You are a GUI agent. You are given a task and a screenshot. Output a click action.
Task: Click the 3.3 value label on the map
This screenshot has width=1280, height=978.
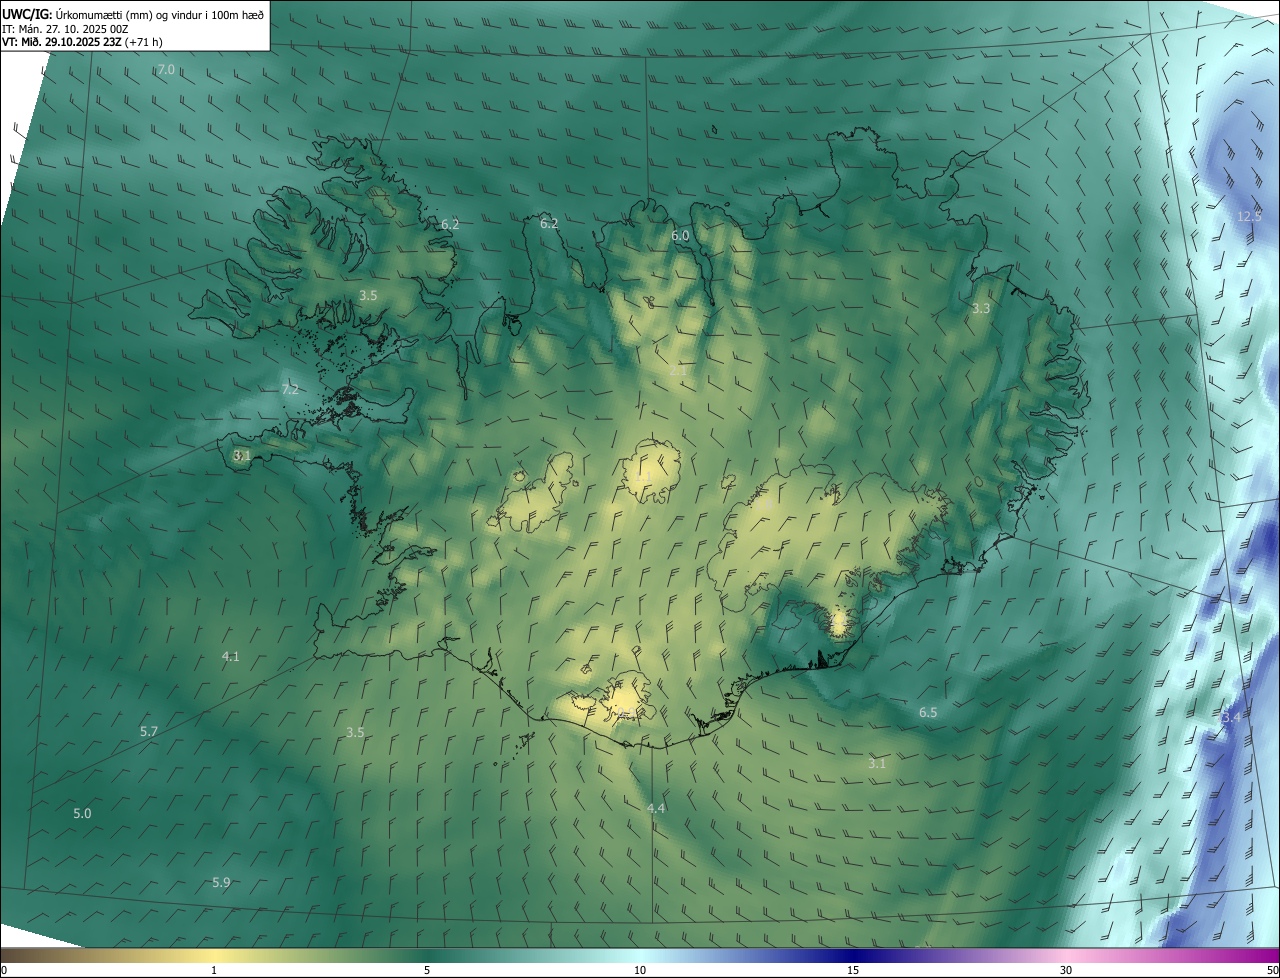click(981, 308)
